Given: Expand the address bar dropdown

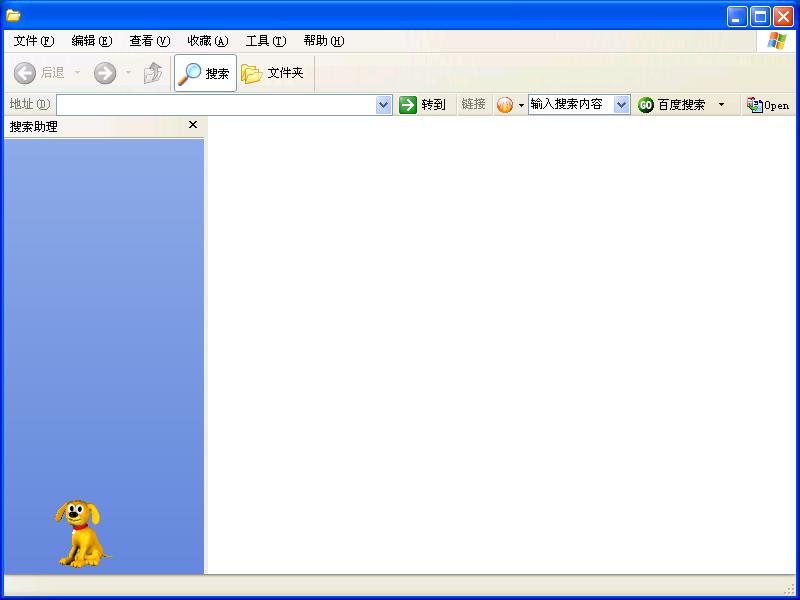Looking at the screenshot, I should [384, 105].
